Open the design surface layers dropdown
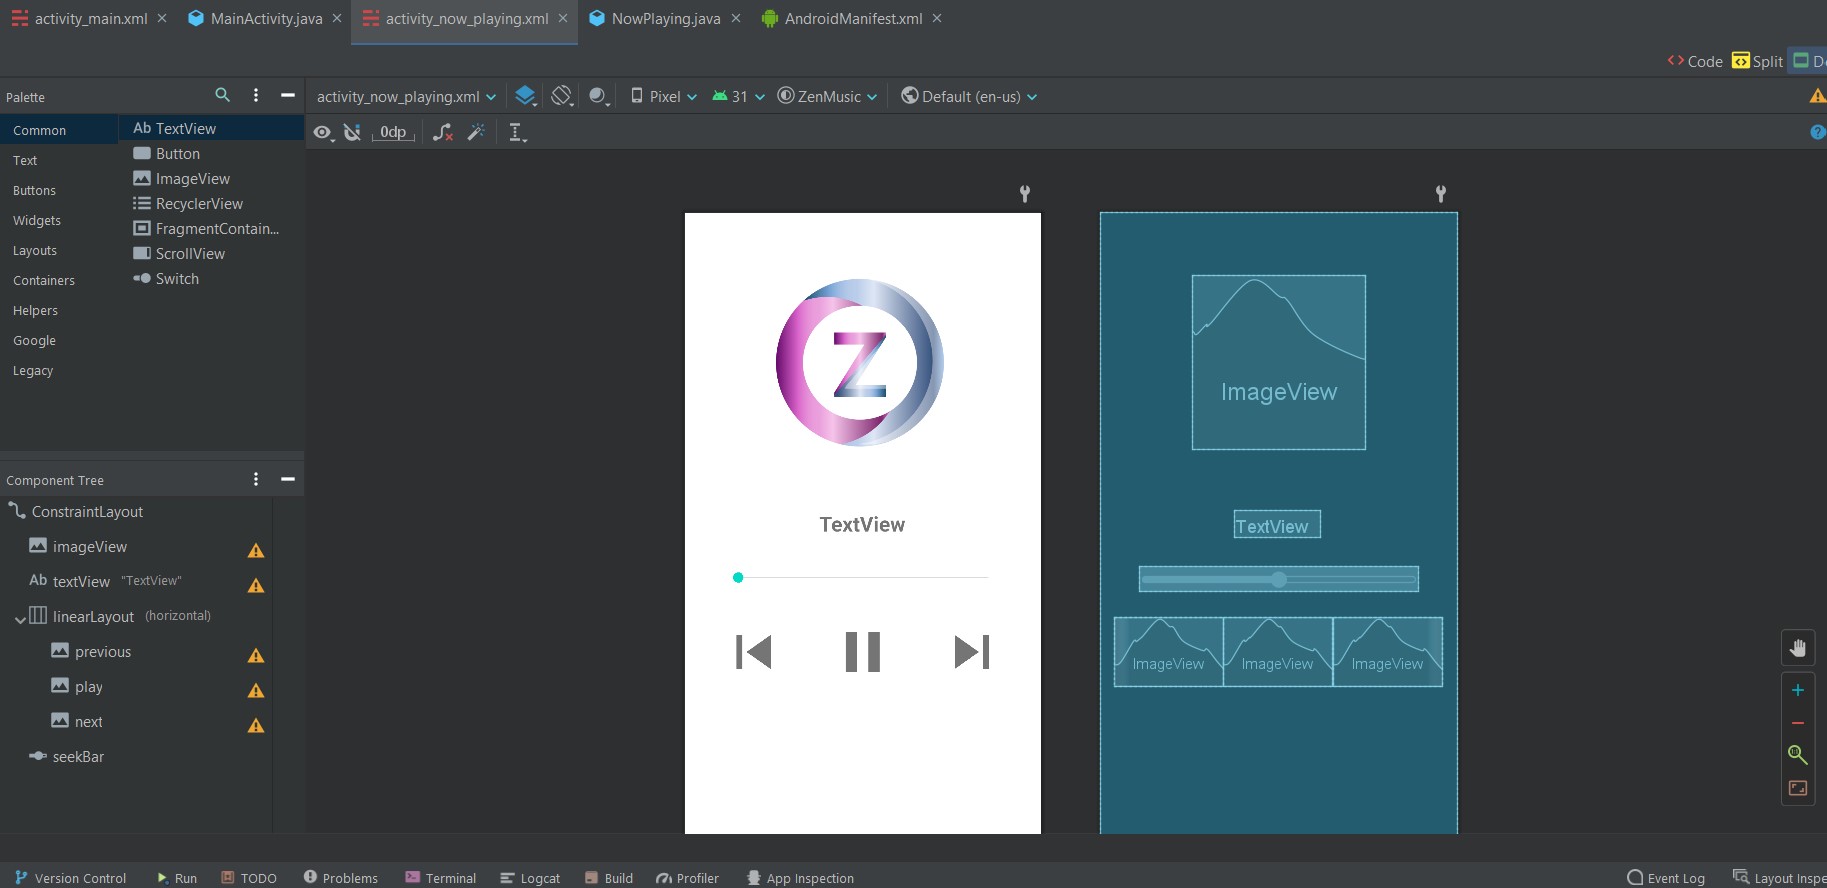 click(x=526, y=96)
